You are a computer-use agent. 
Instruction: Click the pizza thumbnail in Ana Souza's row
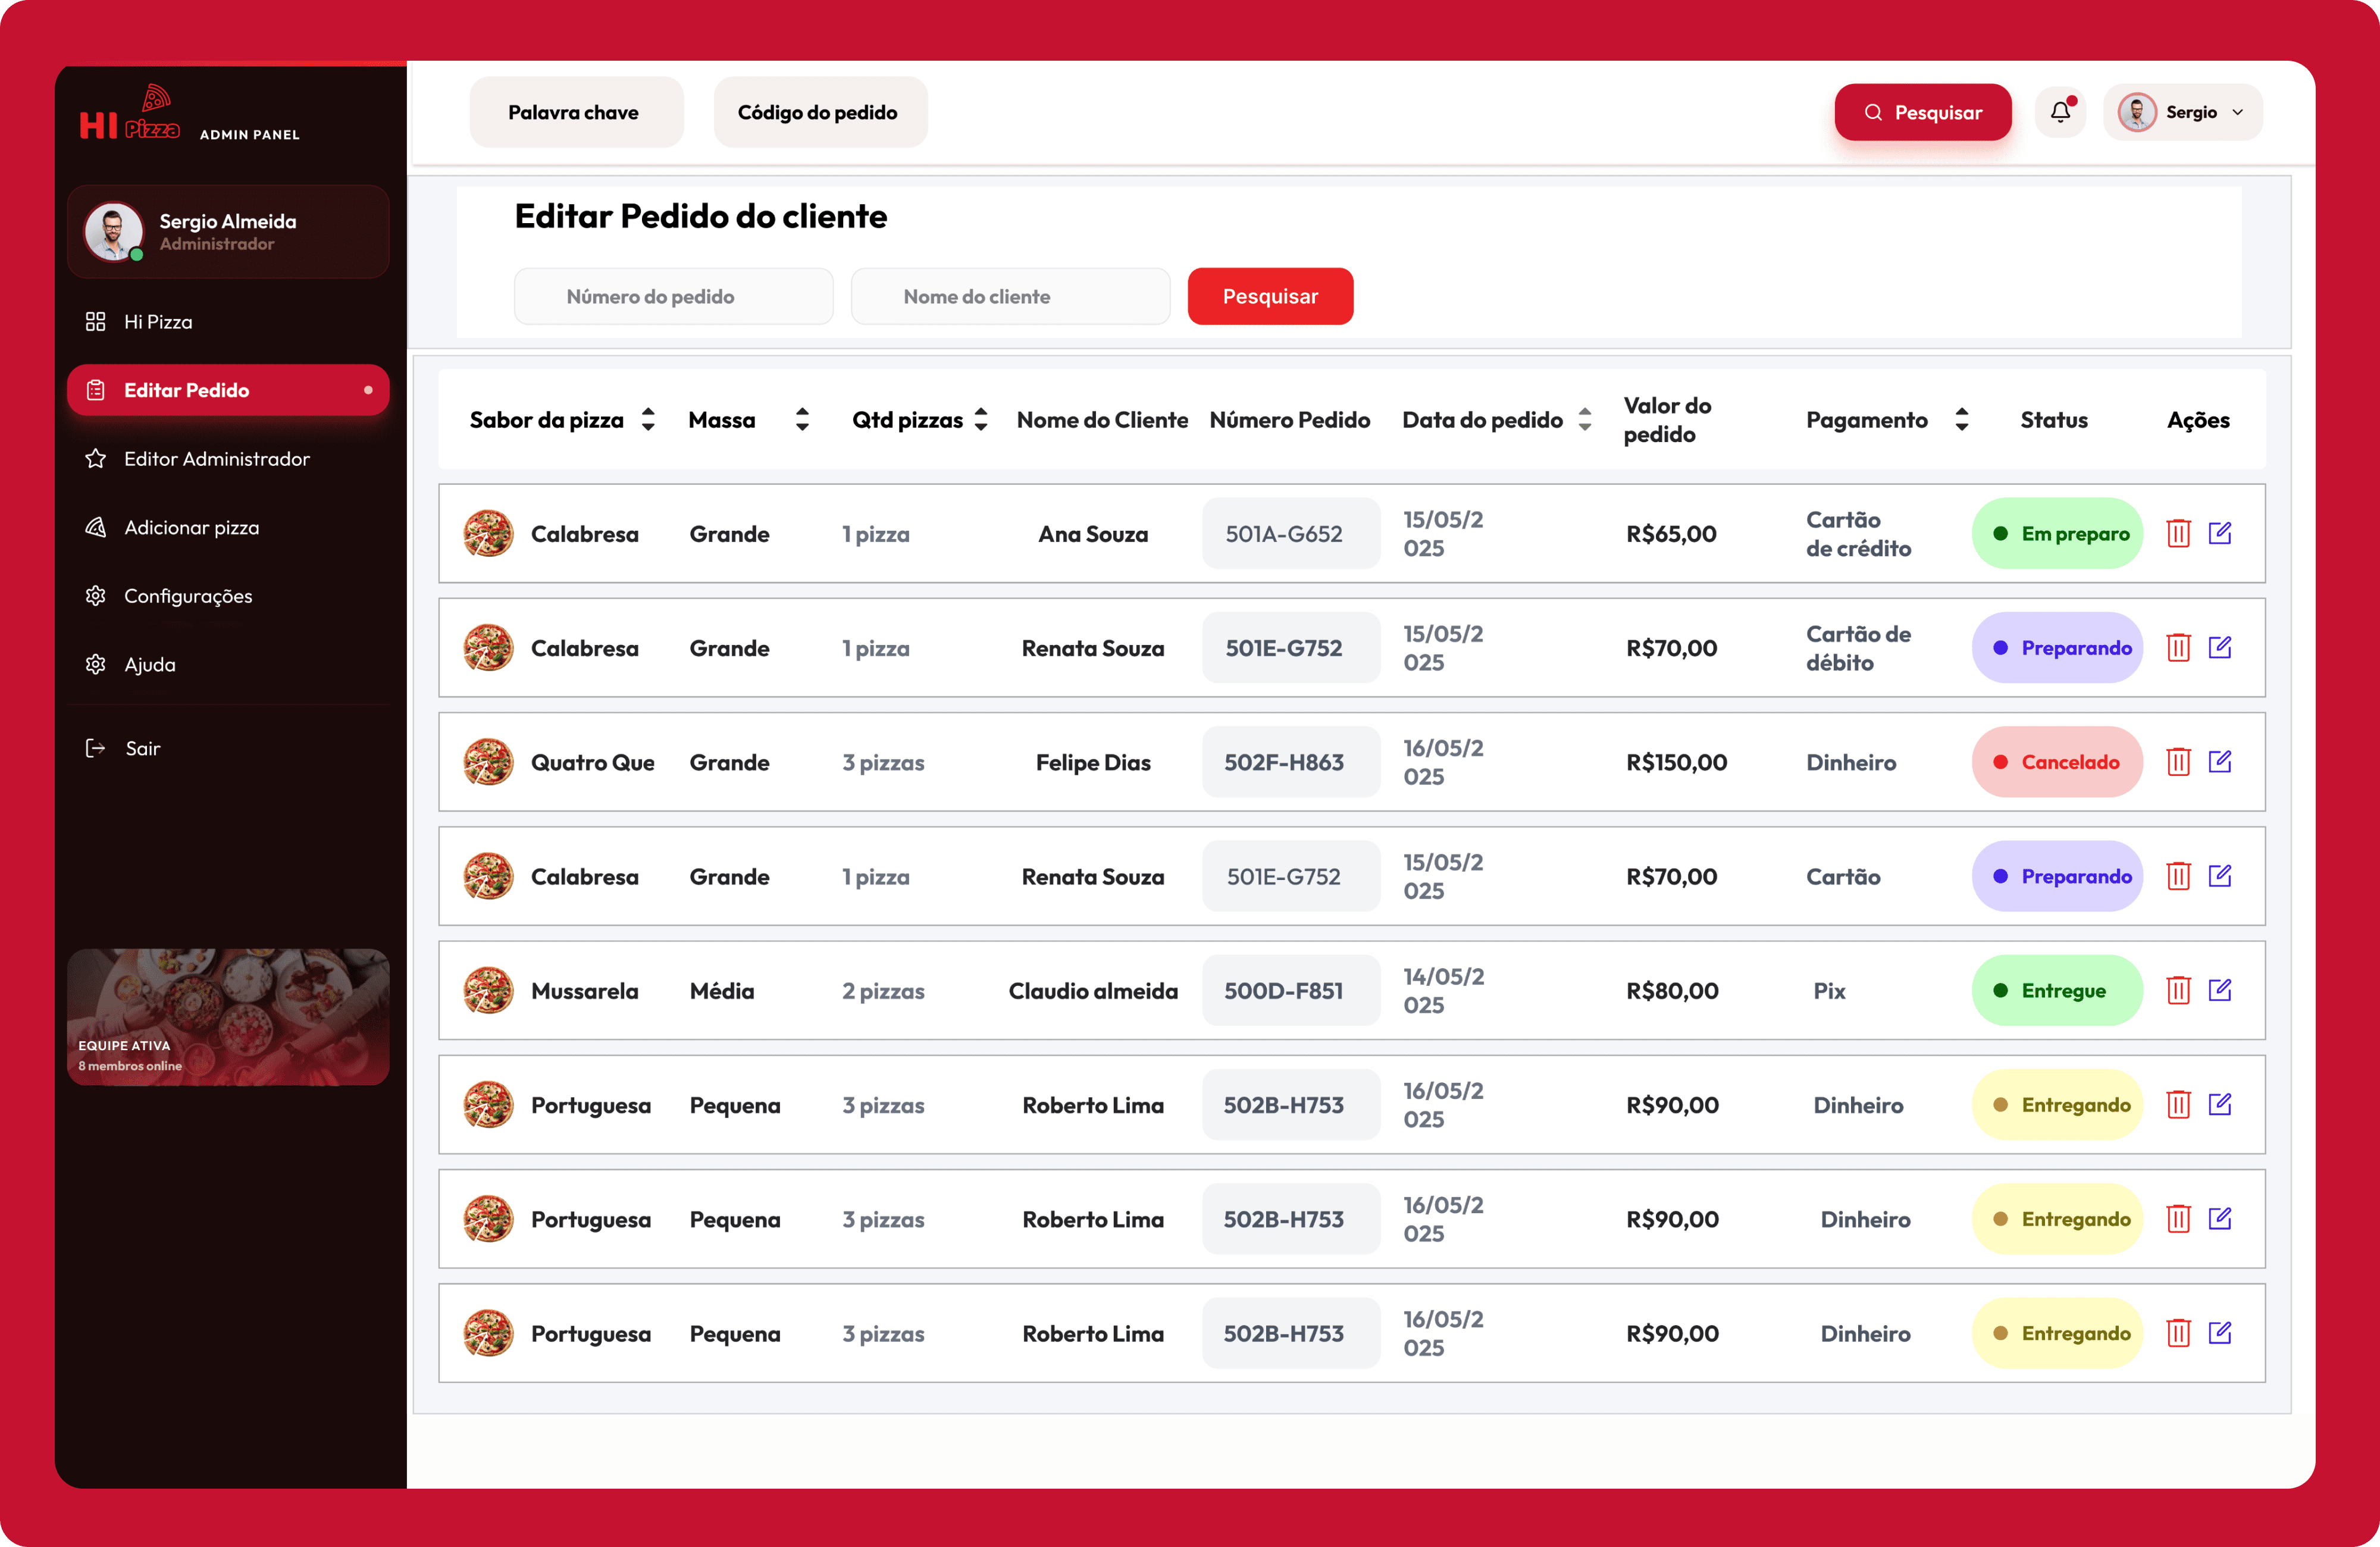[x=488, y=533]
